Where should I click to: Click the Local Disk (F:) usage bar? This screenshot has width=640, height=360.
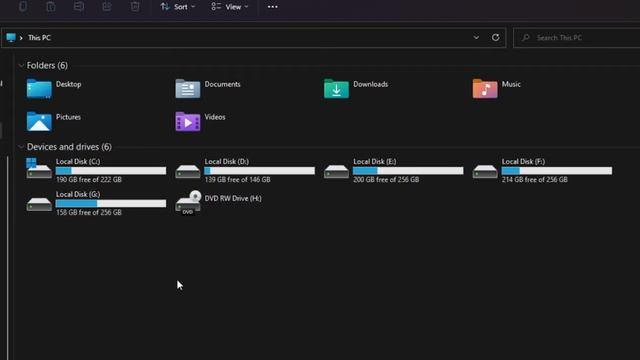tap(557, 171)
